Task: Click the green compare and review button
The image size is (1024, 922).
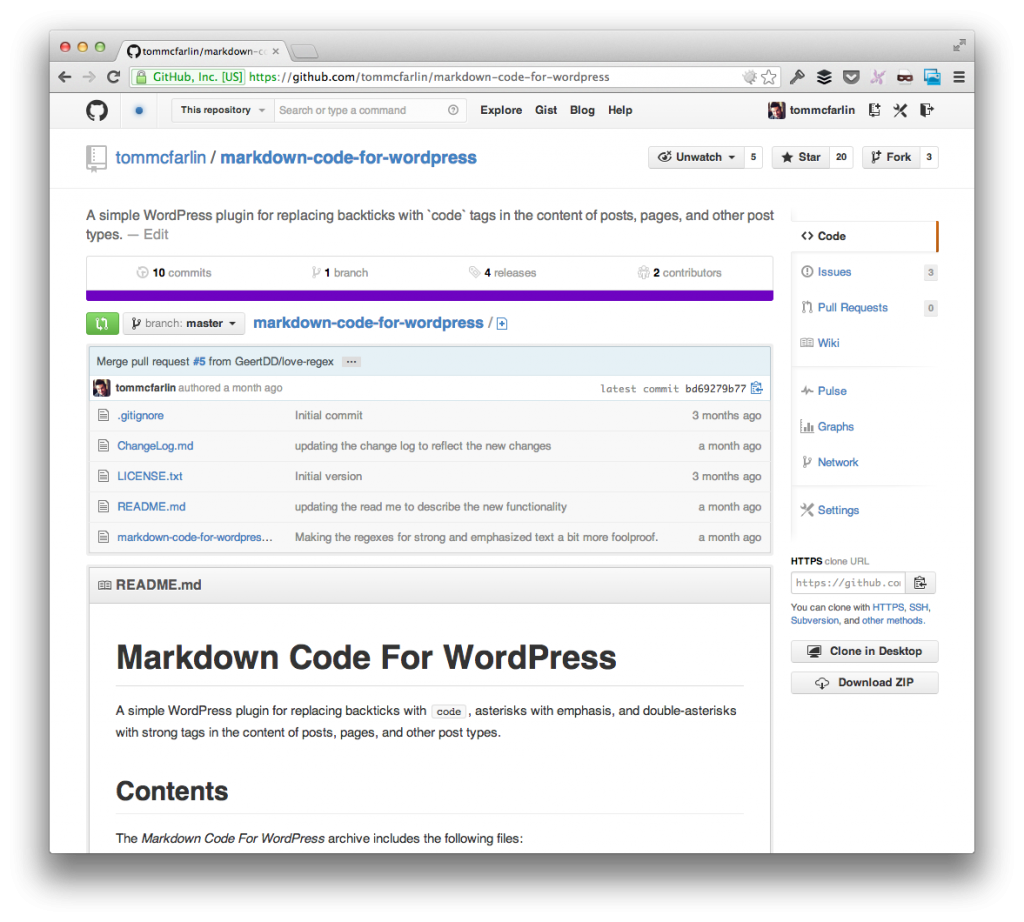Action: click(x=102, y=323)
